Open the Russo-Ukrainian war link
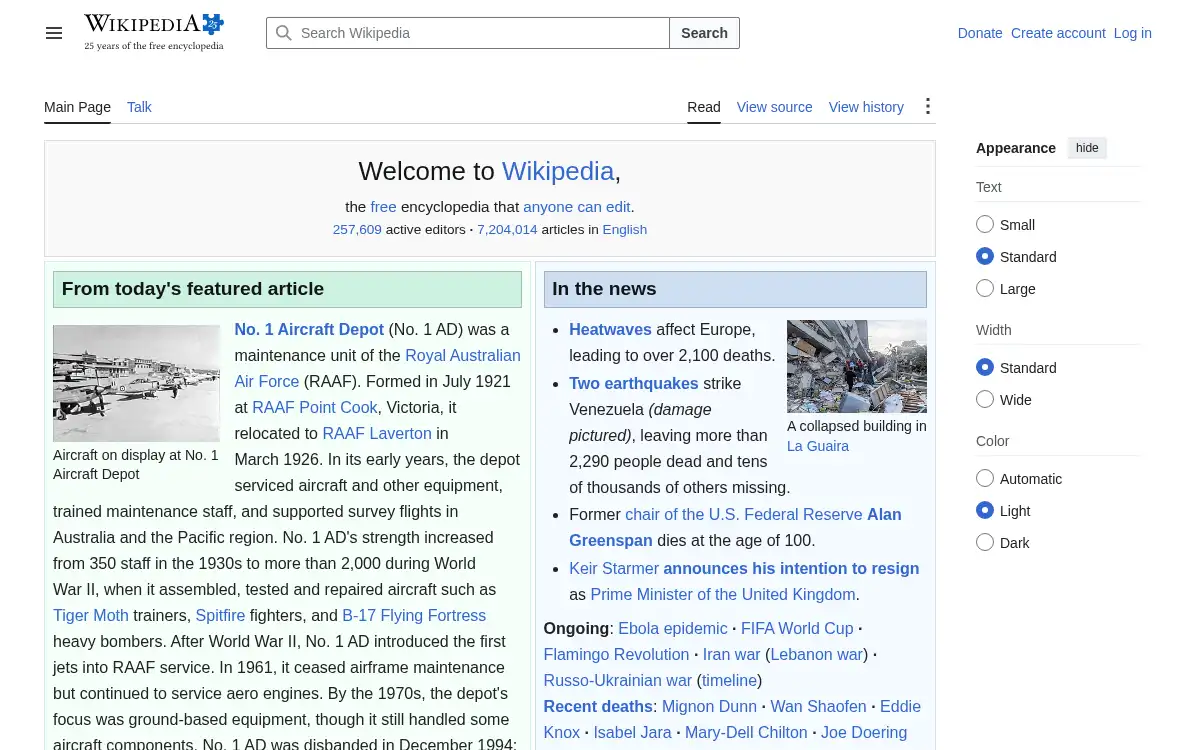The width and height of the screenshot is (1200, 750). (618, 680)
